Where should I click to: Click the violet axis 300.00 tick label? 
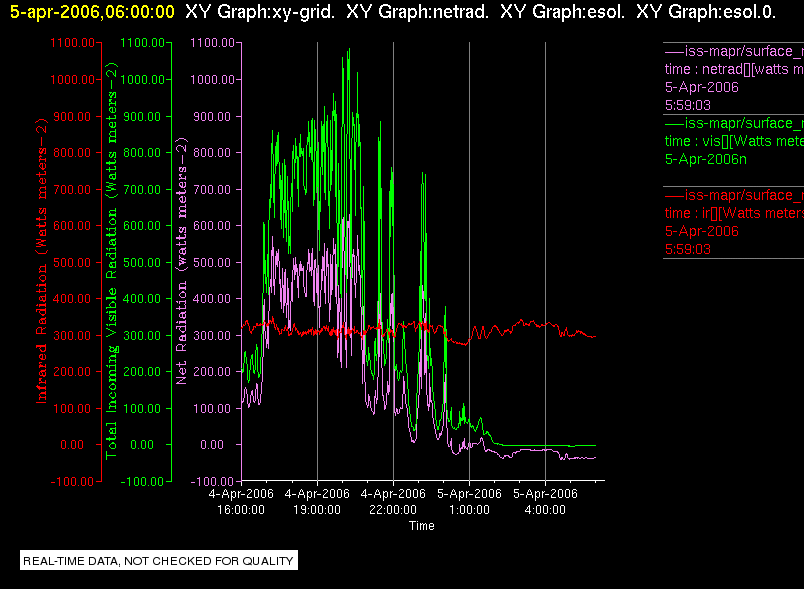[x=212, y=336]
